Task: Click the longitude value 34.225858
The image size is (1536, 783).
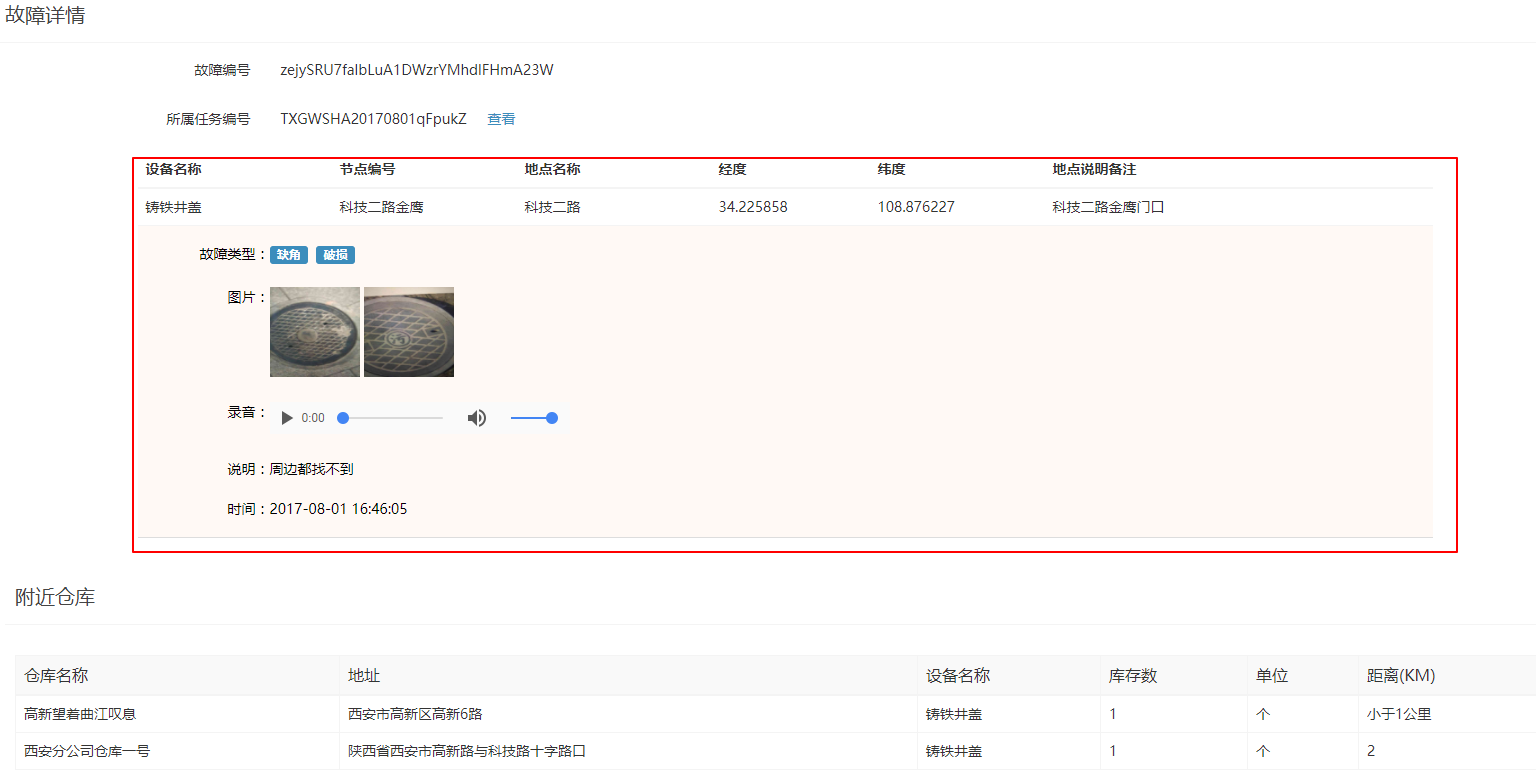Action: (x=753, y=208)
